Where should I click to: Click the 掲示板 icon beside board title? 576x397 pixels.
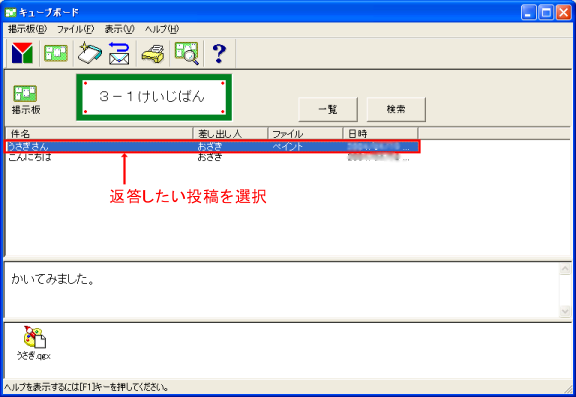(x=25, y=99)
